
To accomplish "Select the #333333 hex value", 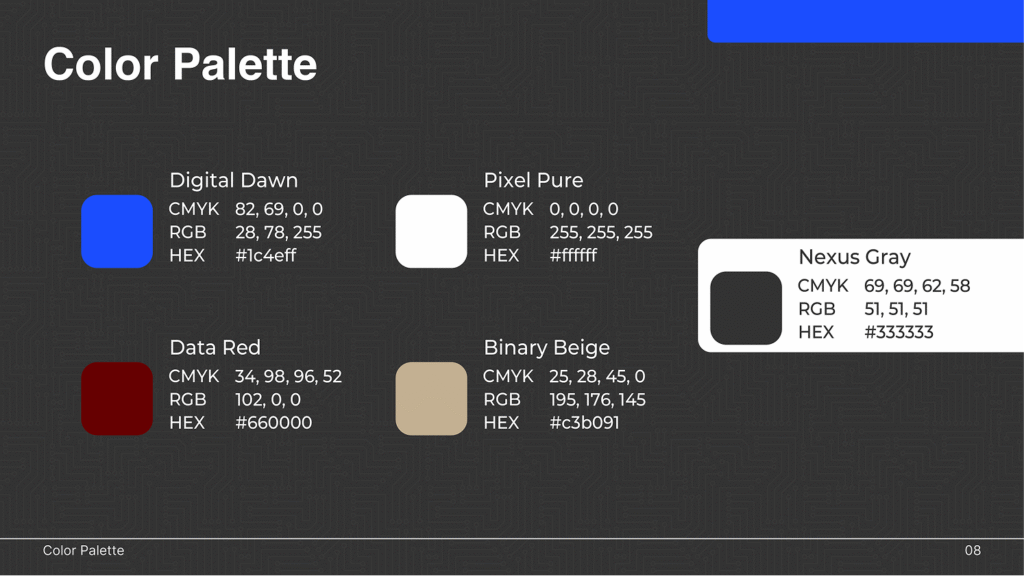I will coord(899,332).
